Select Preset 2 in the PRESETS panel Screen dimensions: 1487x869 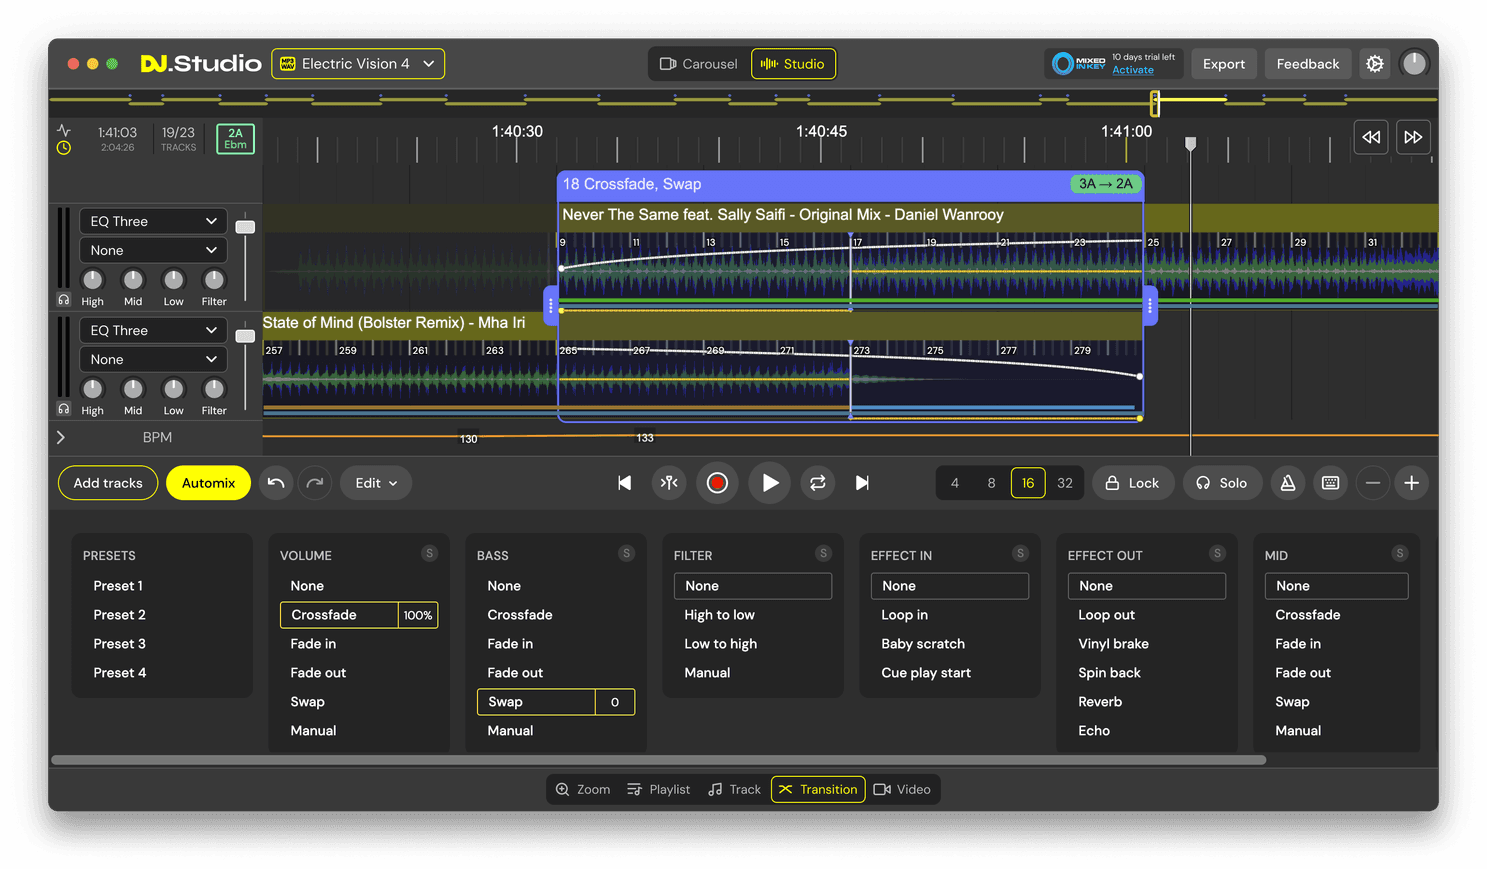pyautogui.click(x=119, y=615)
